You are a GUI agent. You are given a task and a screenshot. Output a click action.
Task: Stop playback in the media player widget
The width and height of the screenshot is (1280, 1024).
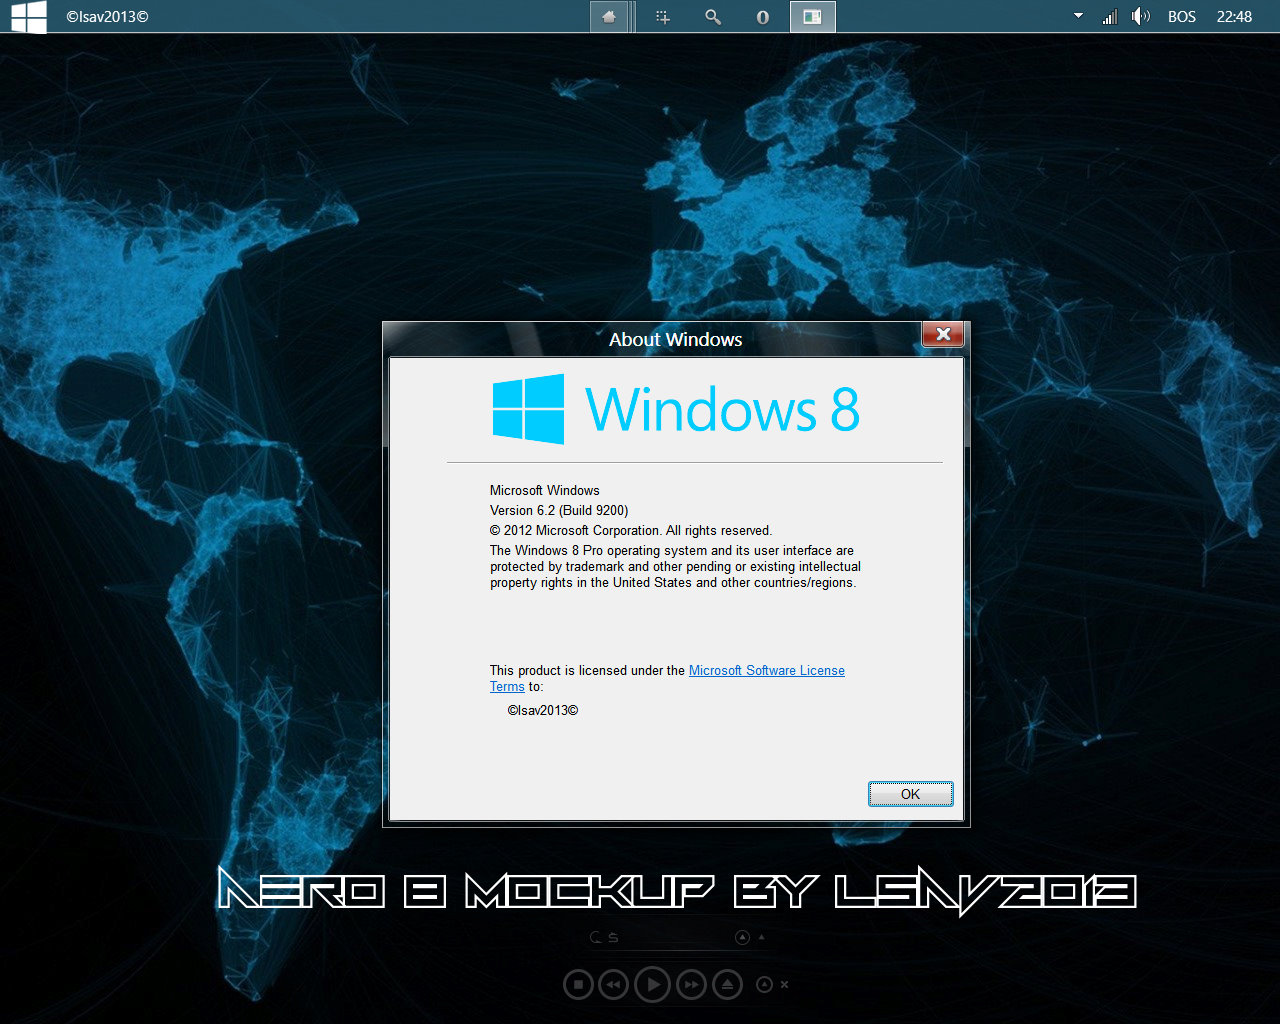[578, 985]
